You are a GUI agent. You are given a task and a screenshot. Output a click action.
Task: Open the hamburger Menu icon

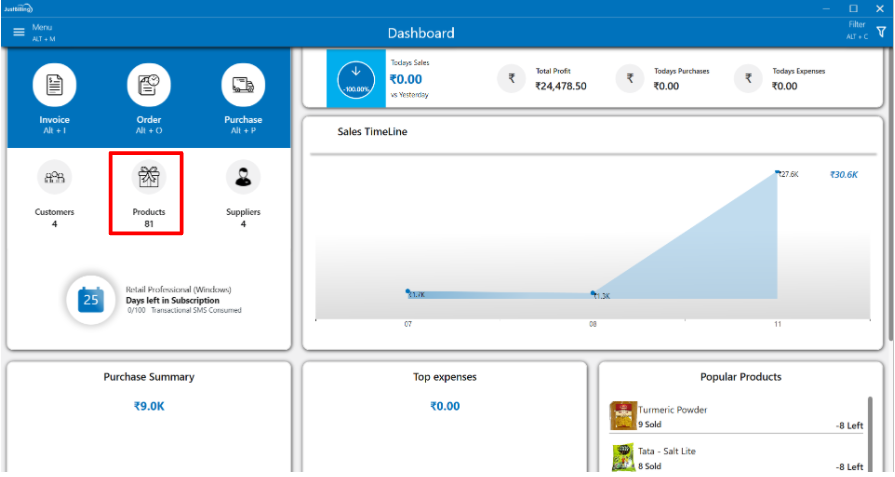[x=18, y=32]
